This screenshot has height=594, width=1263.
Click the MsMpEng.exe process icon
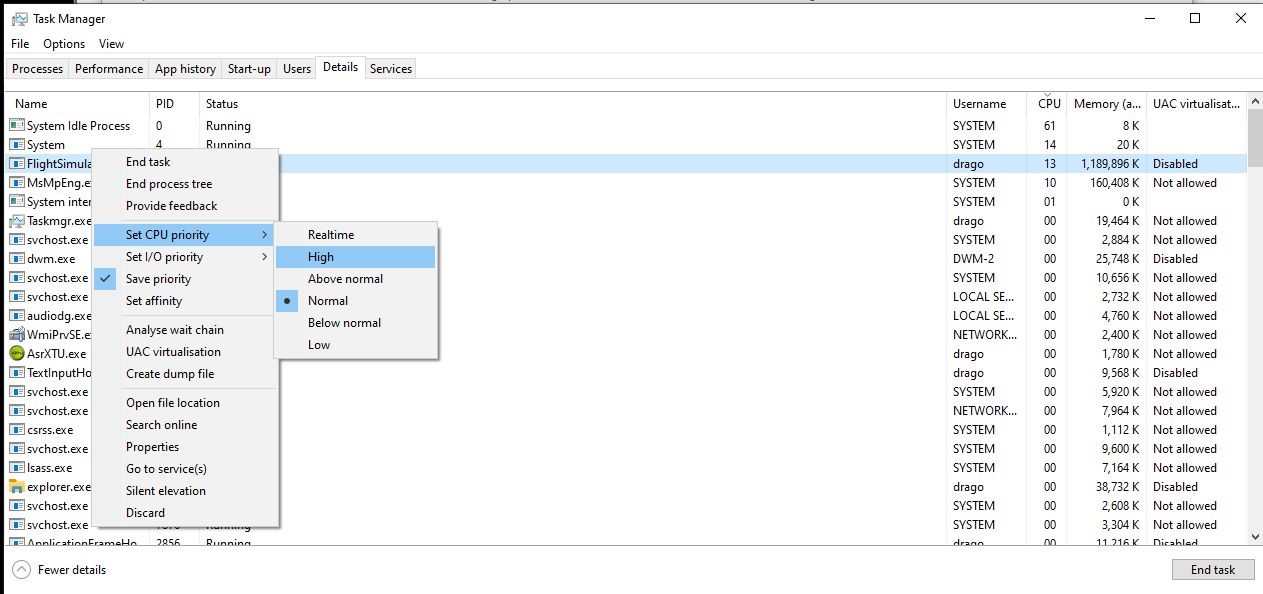[16, 182]
